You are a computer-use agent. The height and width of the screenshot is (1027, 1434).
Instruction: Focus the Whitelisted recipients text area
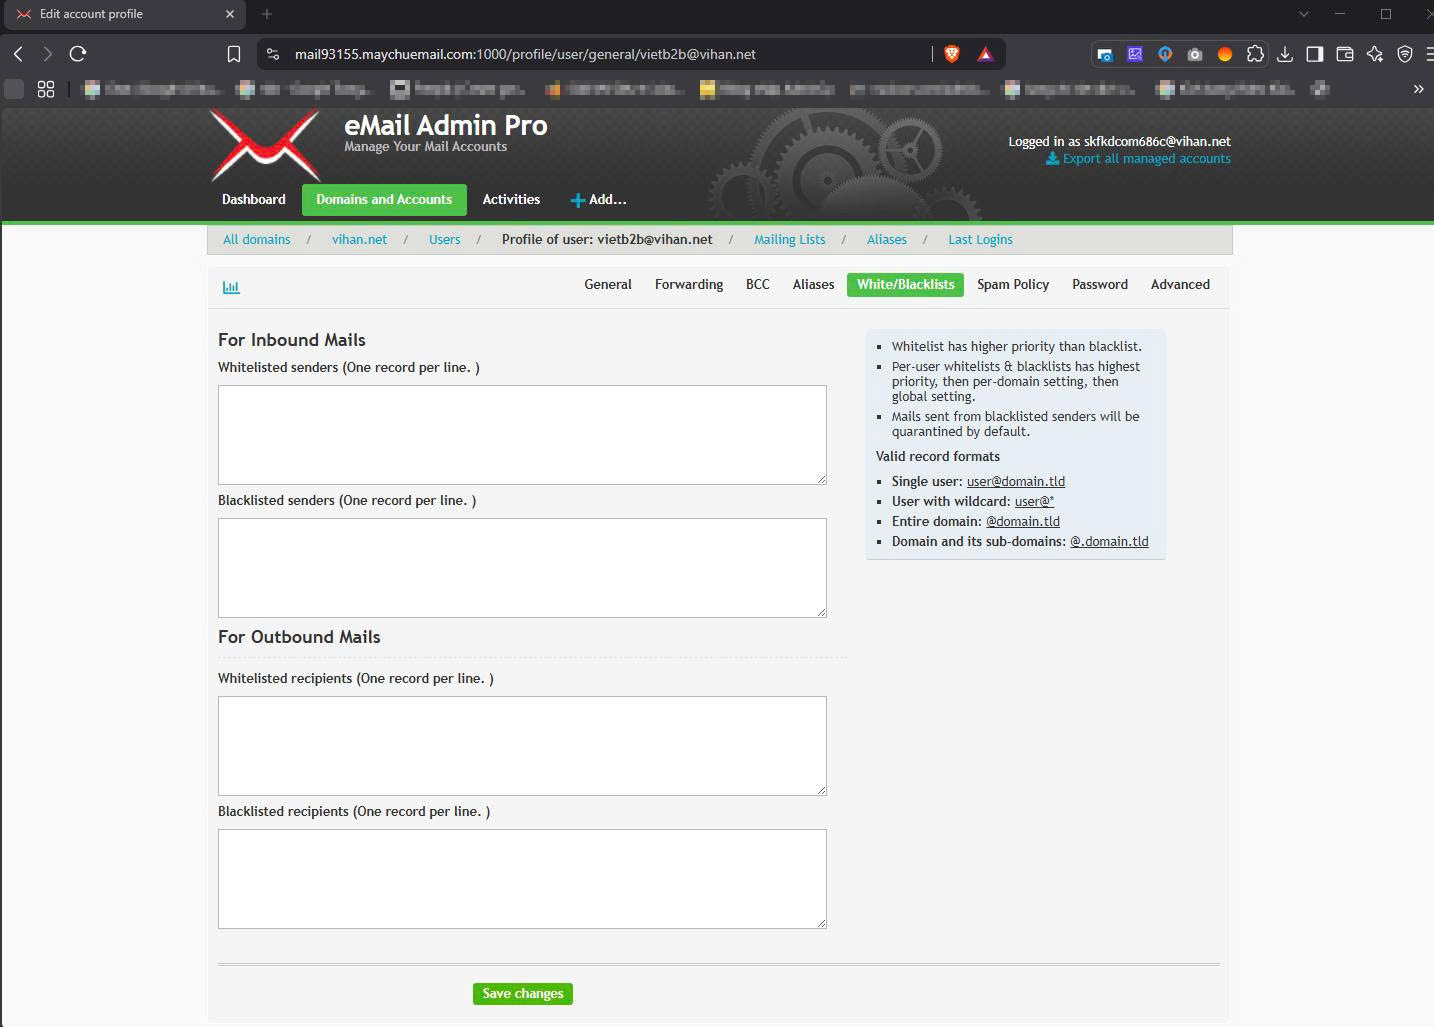[522, 746]
